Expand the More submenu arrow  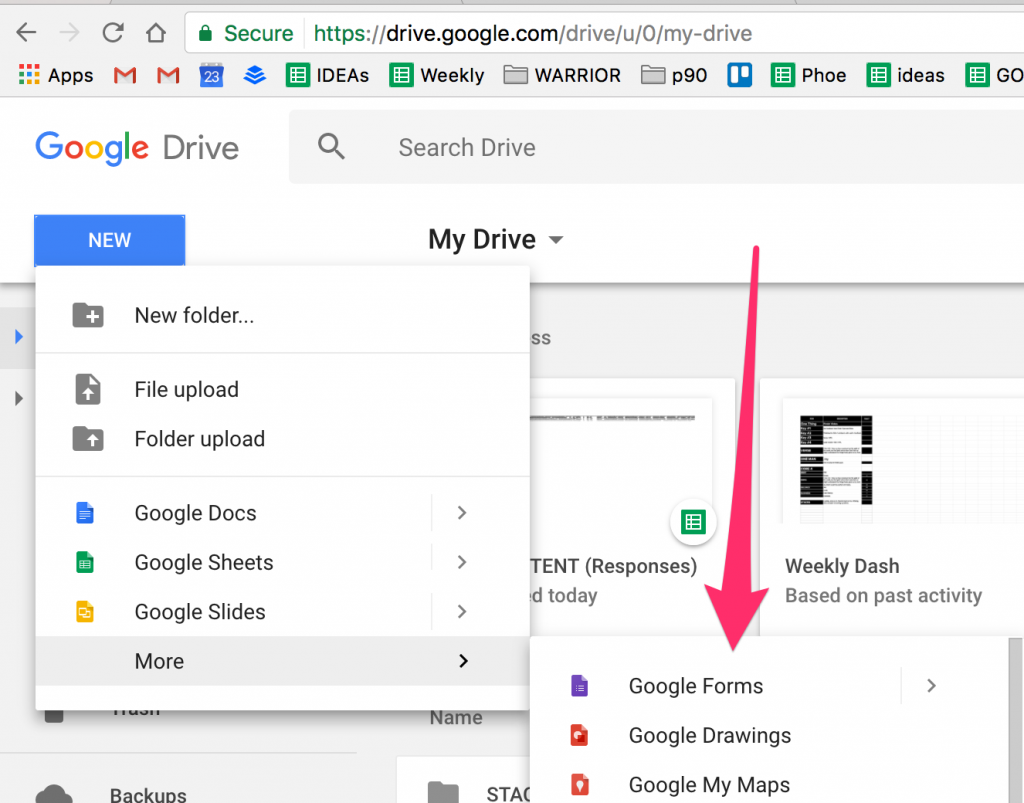pos(463,661)
